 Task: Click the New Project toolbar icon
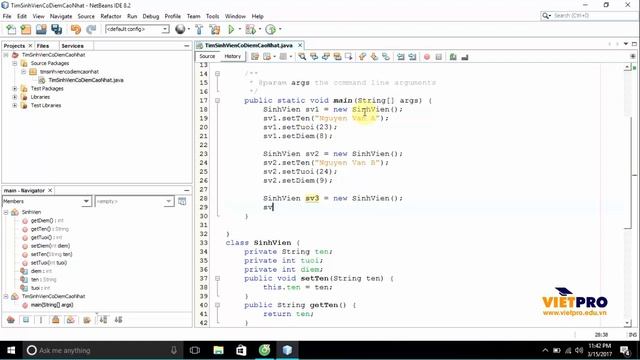click(x=26, y=29)
